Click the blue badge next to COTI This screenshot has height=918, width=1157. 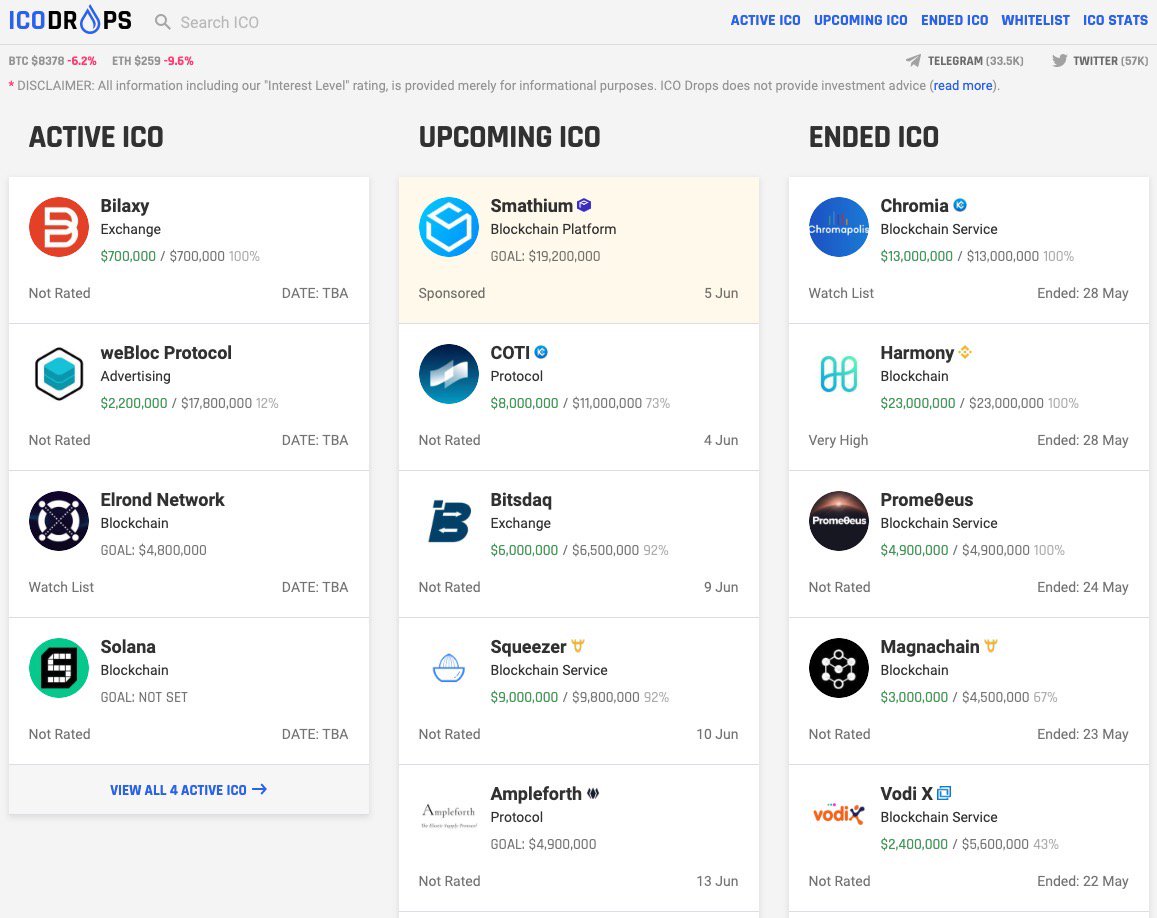click(541, 352)
